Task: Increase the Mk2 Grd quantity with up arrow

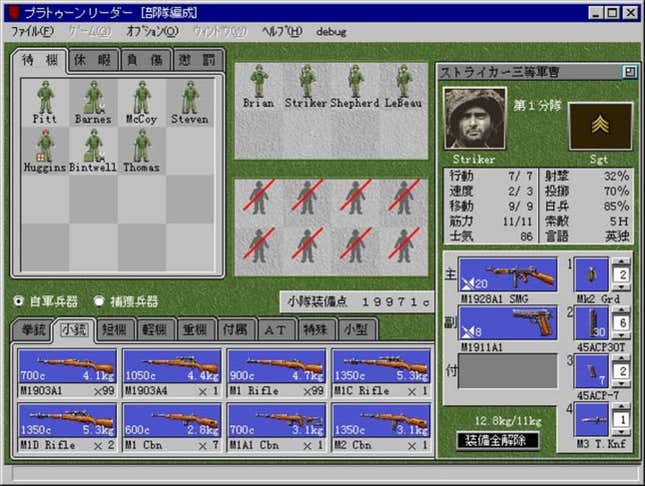Action: (x=621, y=262)
